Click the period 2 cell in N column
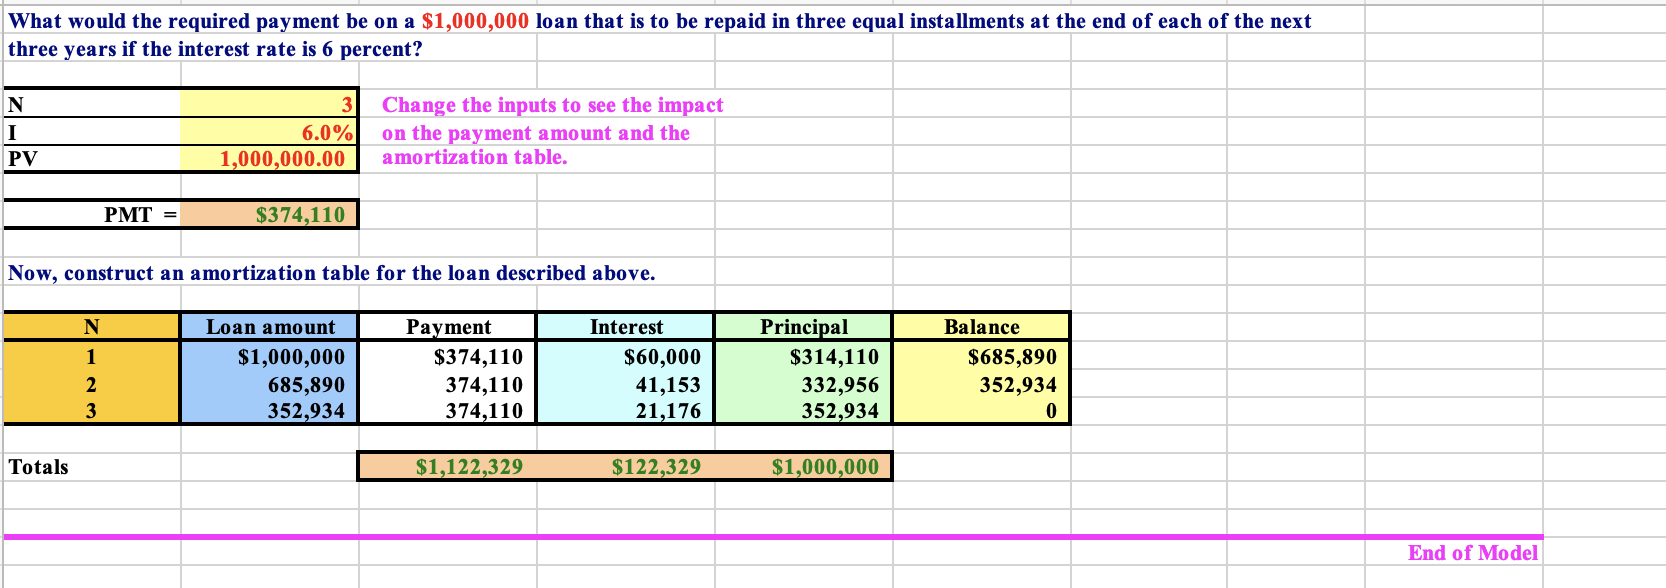Image resolution: width=1666 pixels, height=588 pixels. click(x=92, y=384)
